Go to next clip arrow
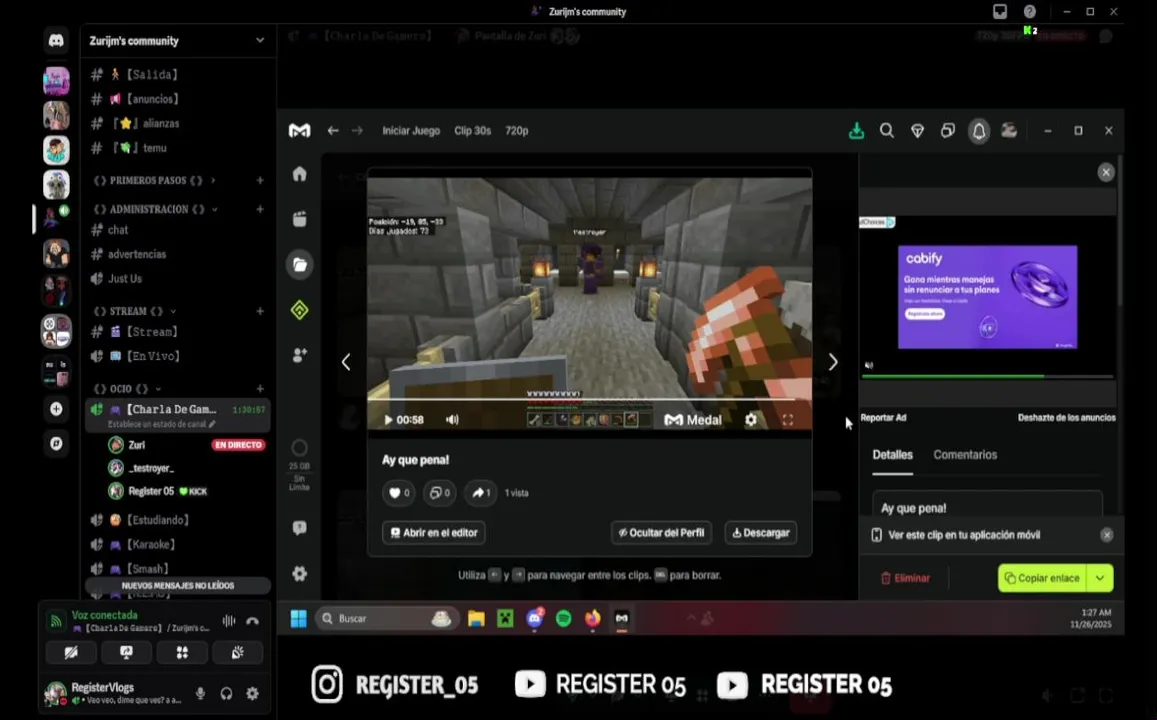1157x720 pixels. click(x=833, y=361)
